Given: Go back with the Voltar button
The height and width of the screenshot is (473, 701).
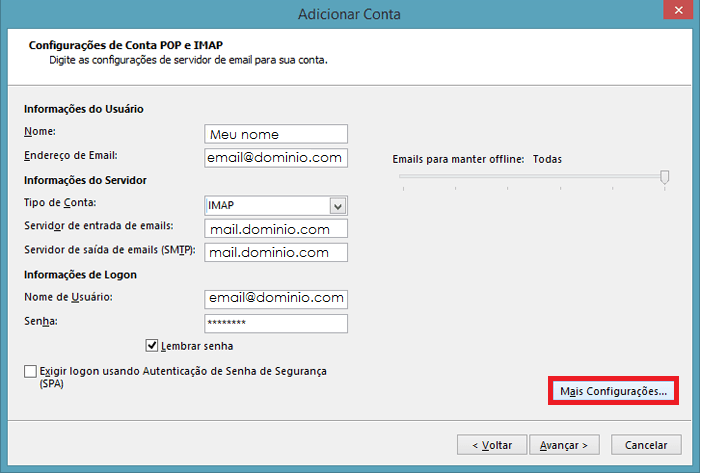Looking at the screenshot, I should tap(485, 444).
